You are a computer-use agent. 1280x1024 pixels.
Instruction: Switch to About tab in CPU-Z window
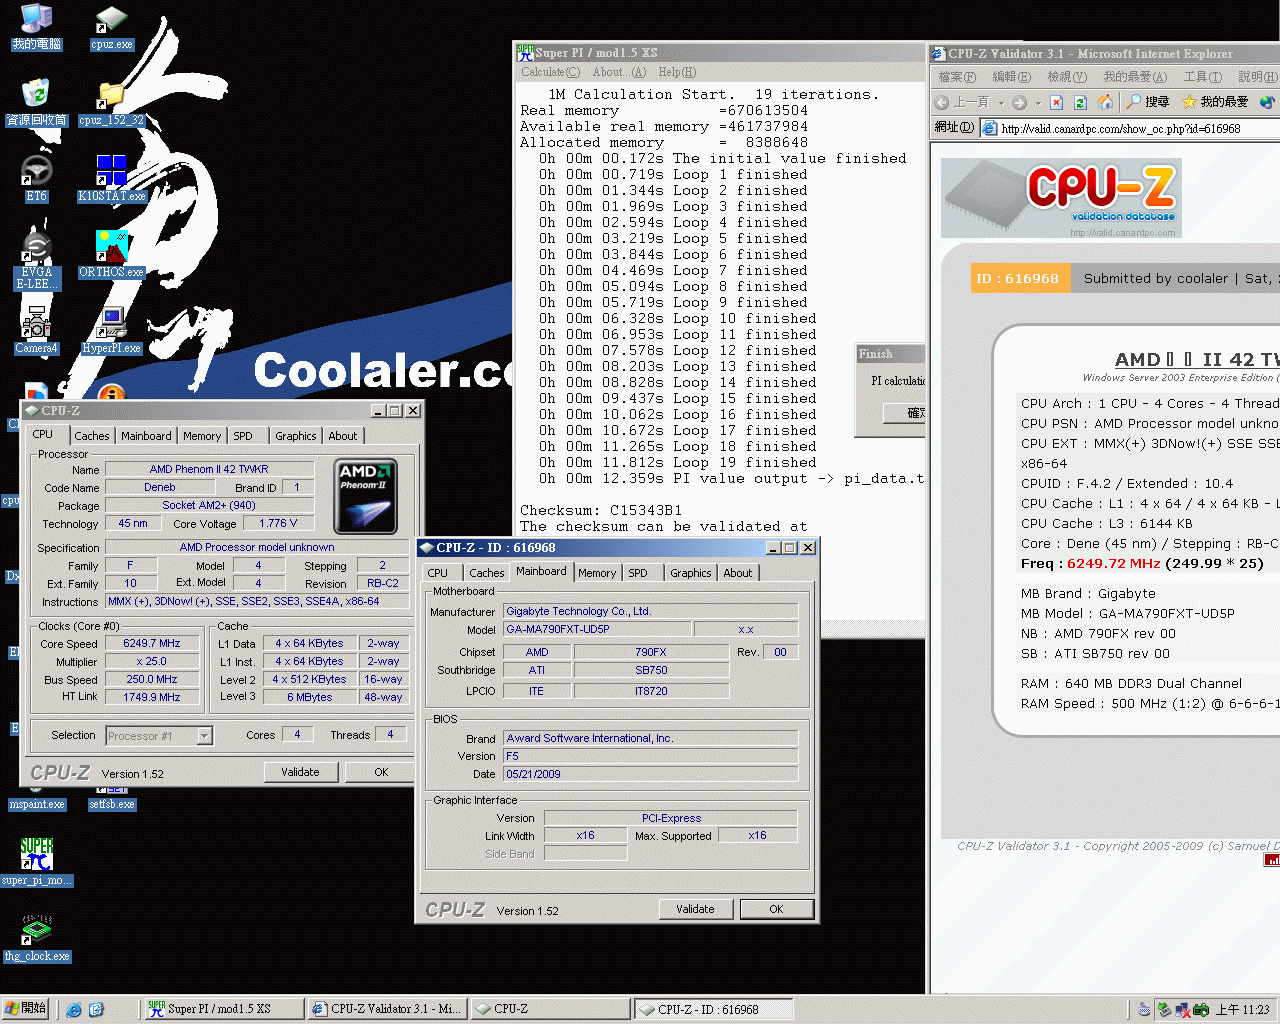click(x=343, y=436)
